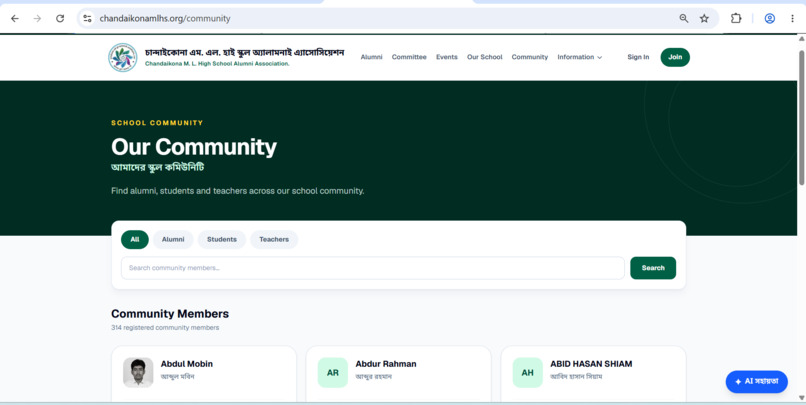The height and width of the screenshot is (405, 806).
Task: Open Abdur Rahman's member name
Action: pyautogui.click(x=386, y=364)
